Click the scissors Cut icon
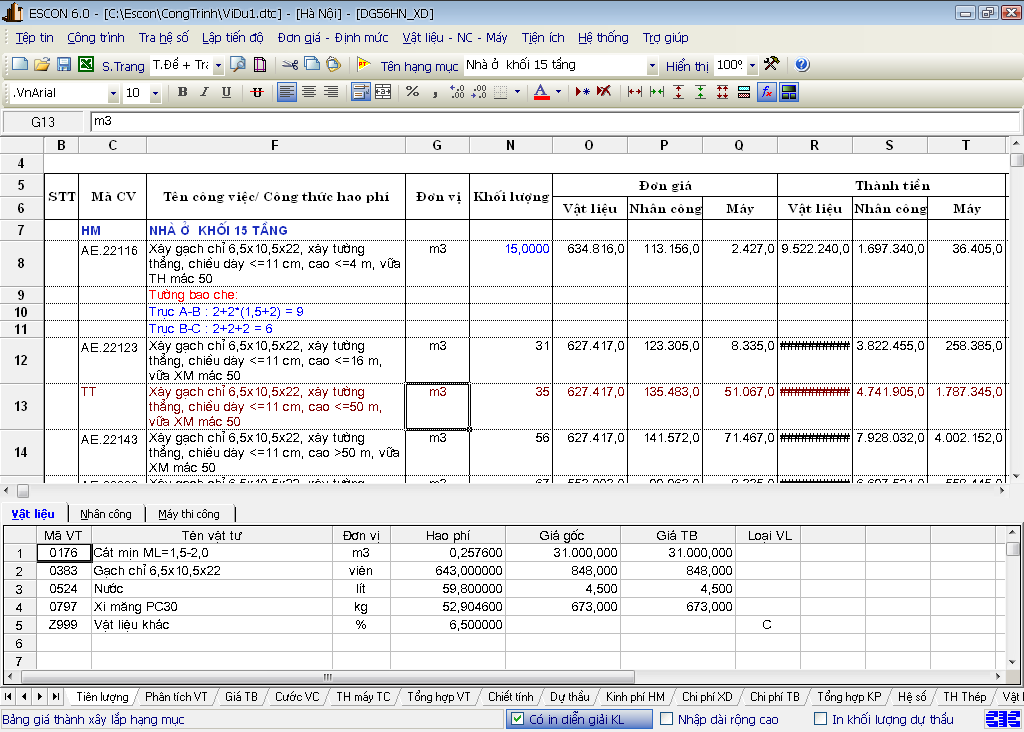 pyautogui.click(x=289, y=65)
